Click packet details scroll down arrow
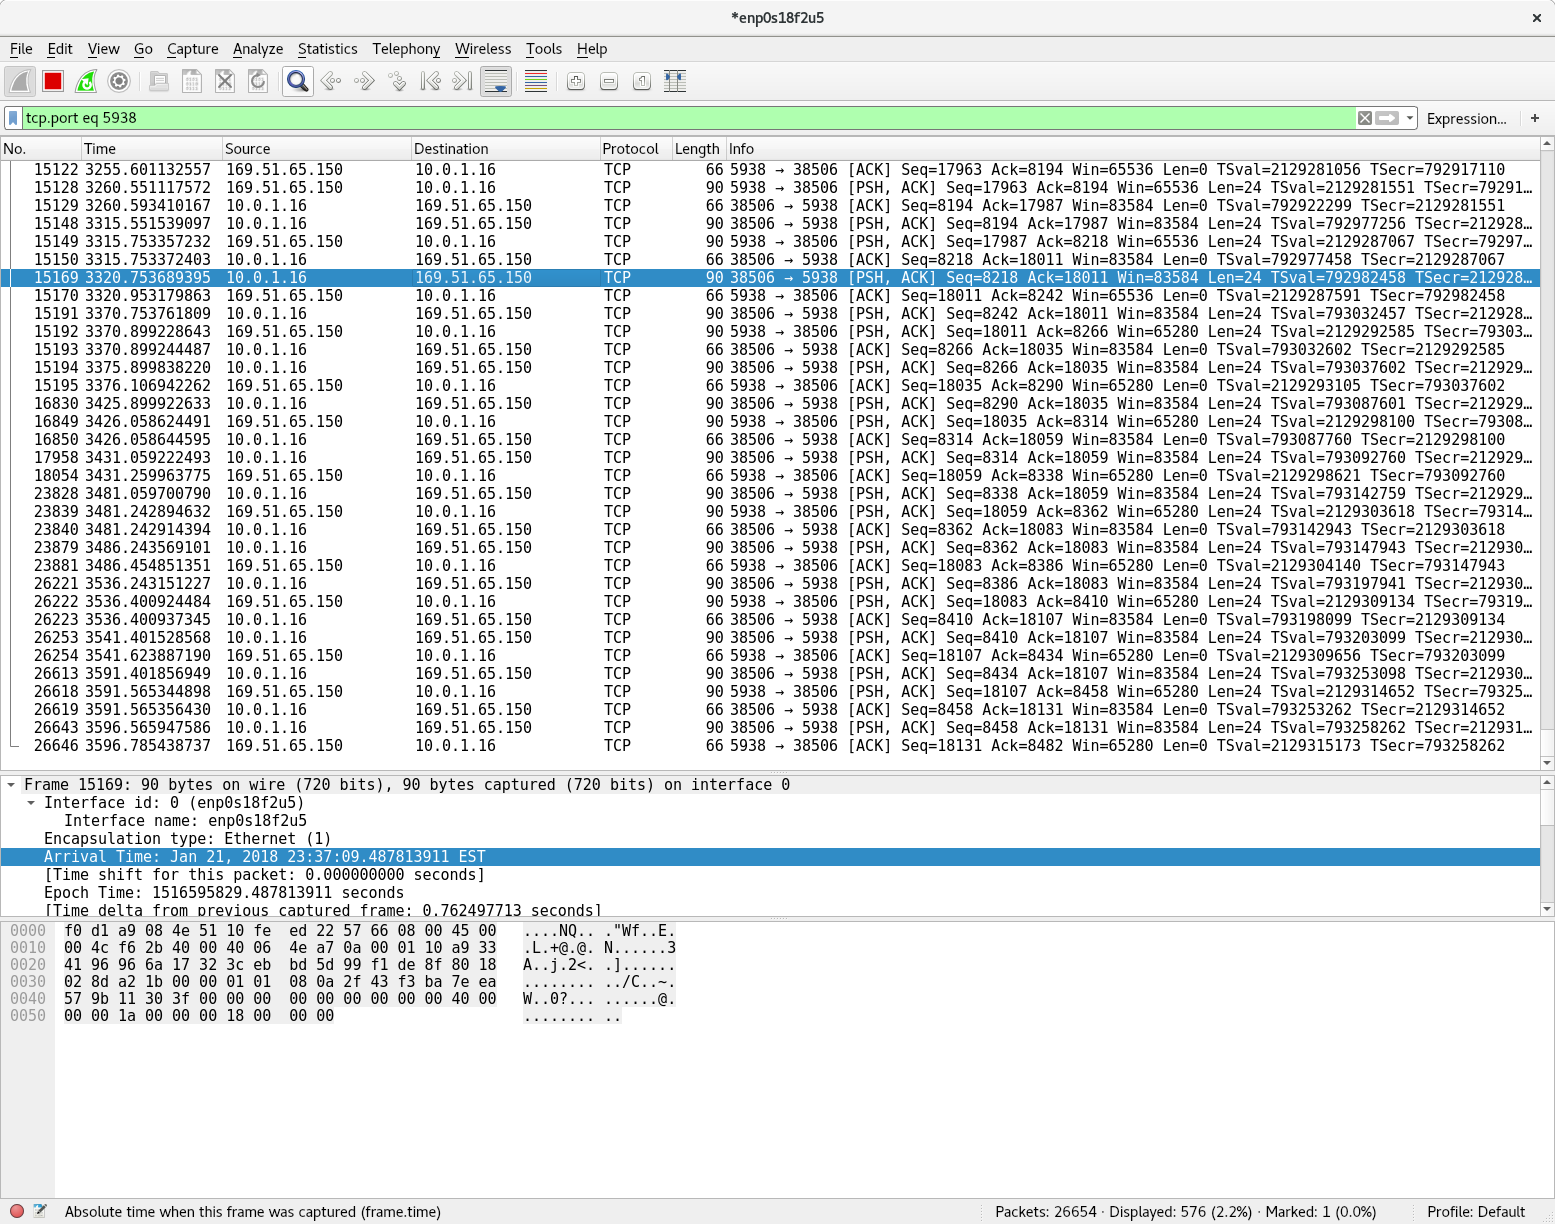The width and height of the screenshot is (1555, 1224). tap(1547, 909)
